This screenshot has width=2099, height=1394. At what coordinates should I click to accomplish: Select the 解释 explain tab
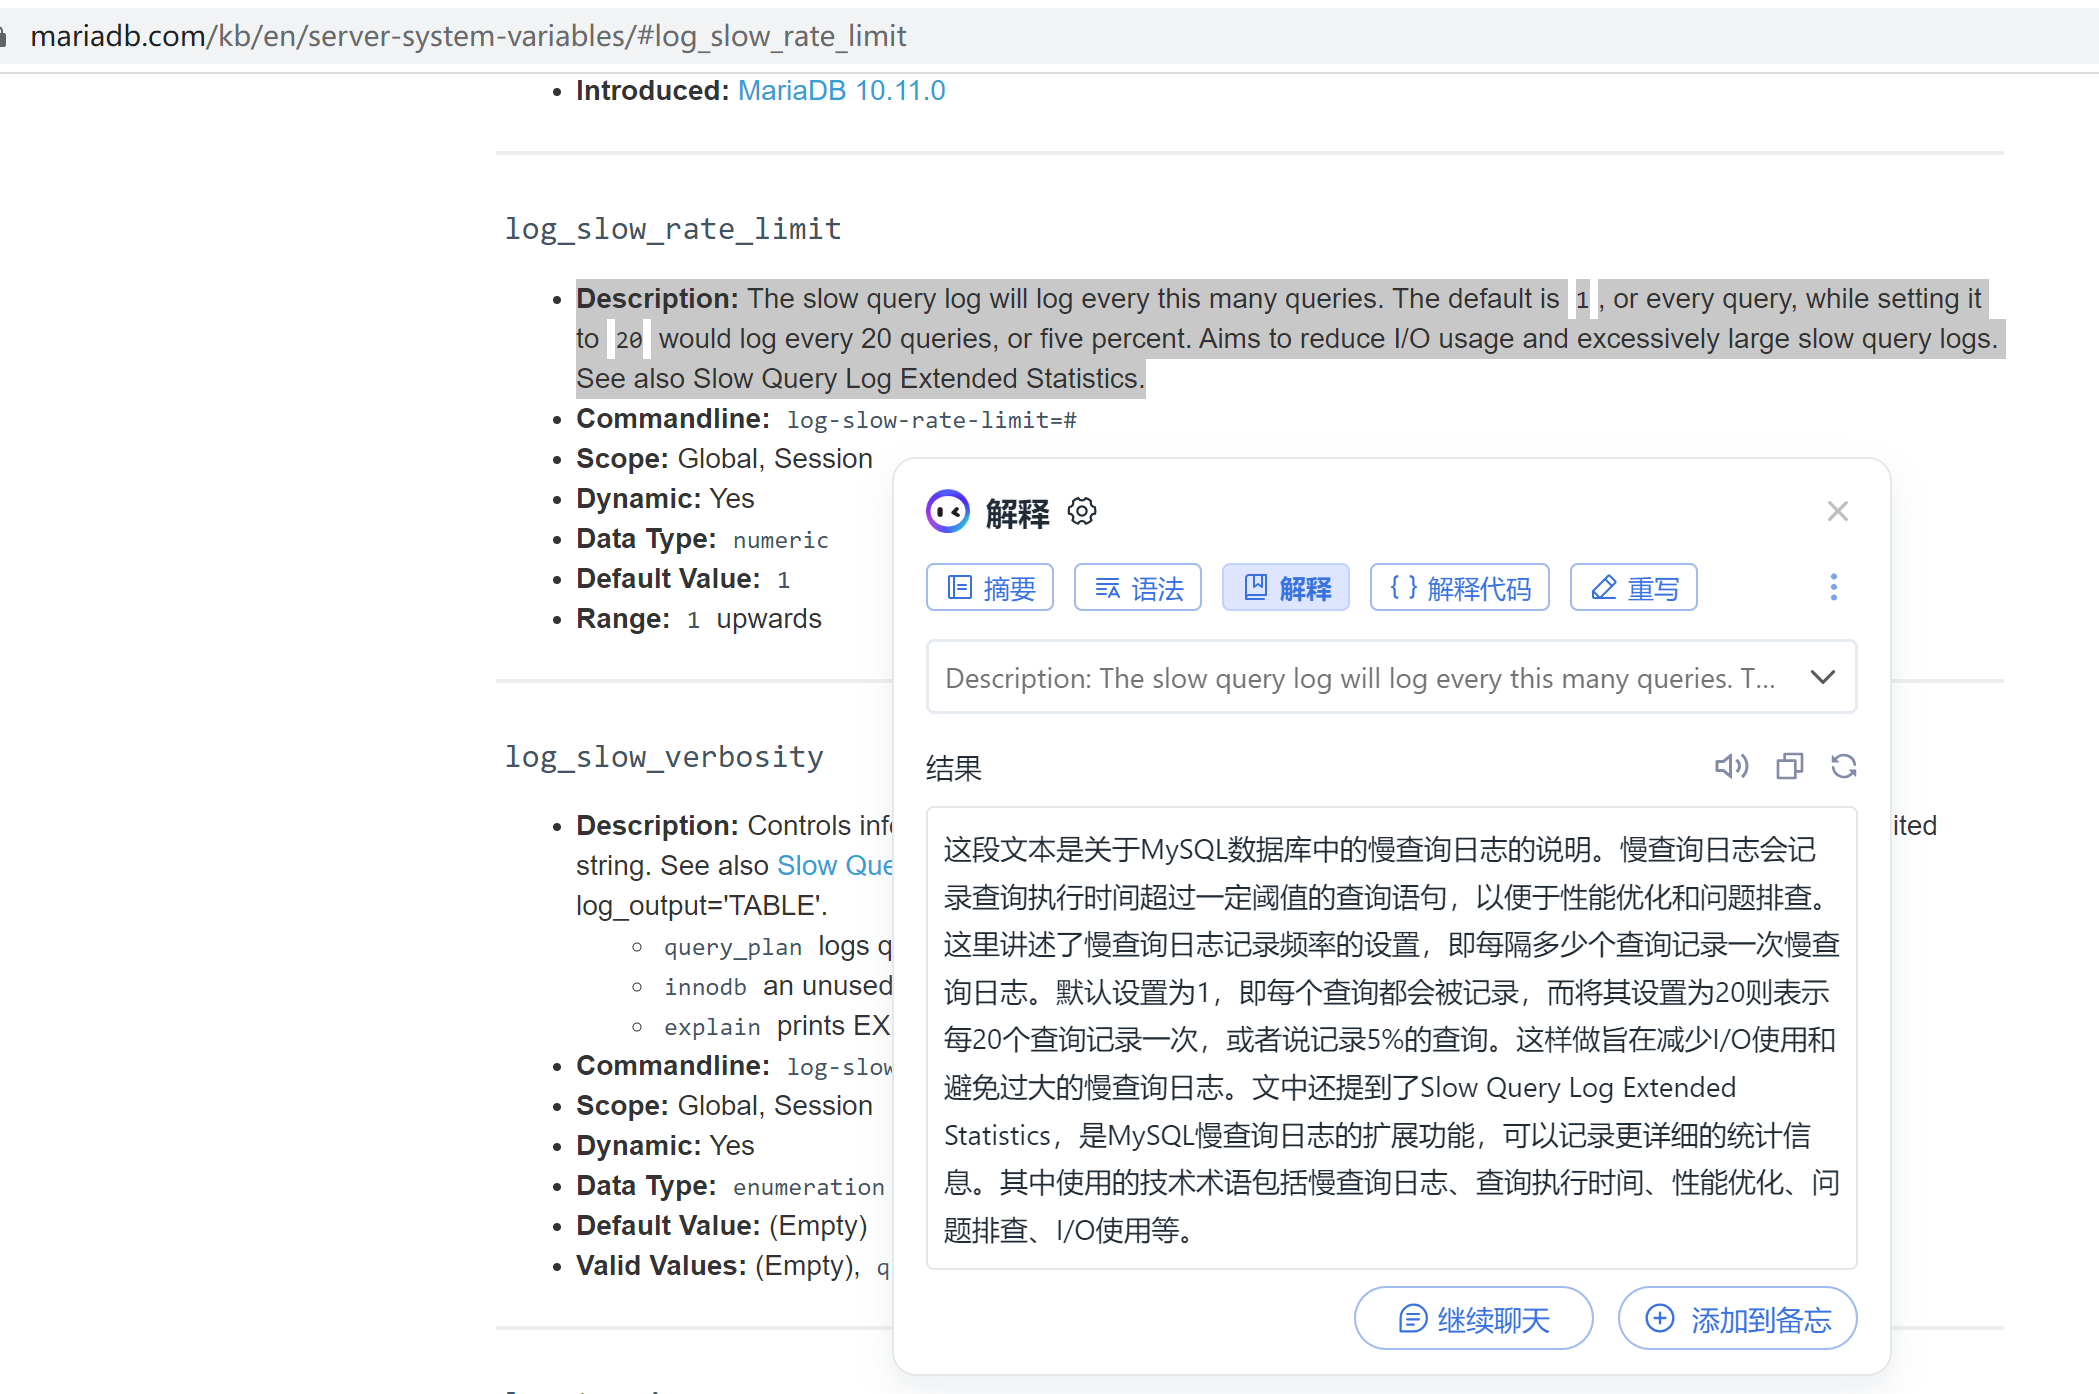tap(1285, 588)
